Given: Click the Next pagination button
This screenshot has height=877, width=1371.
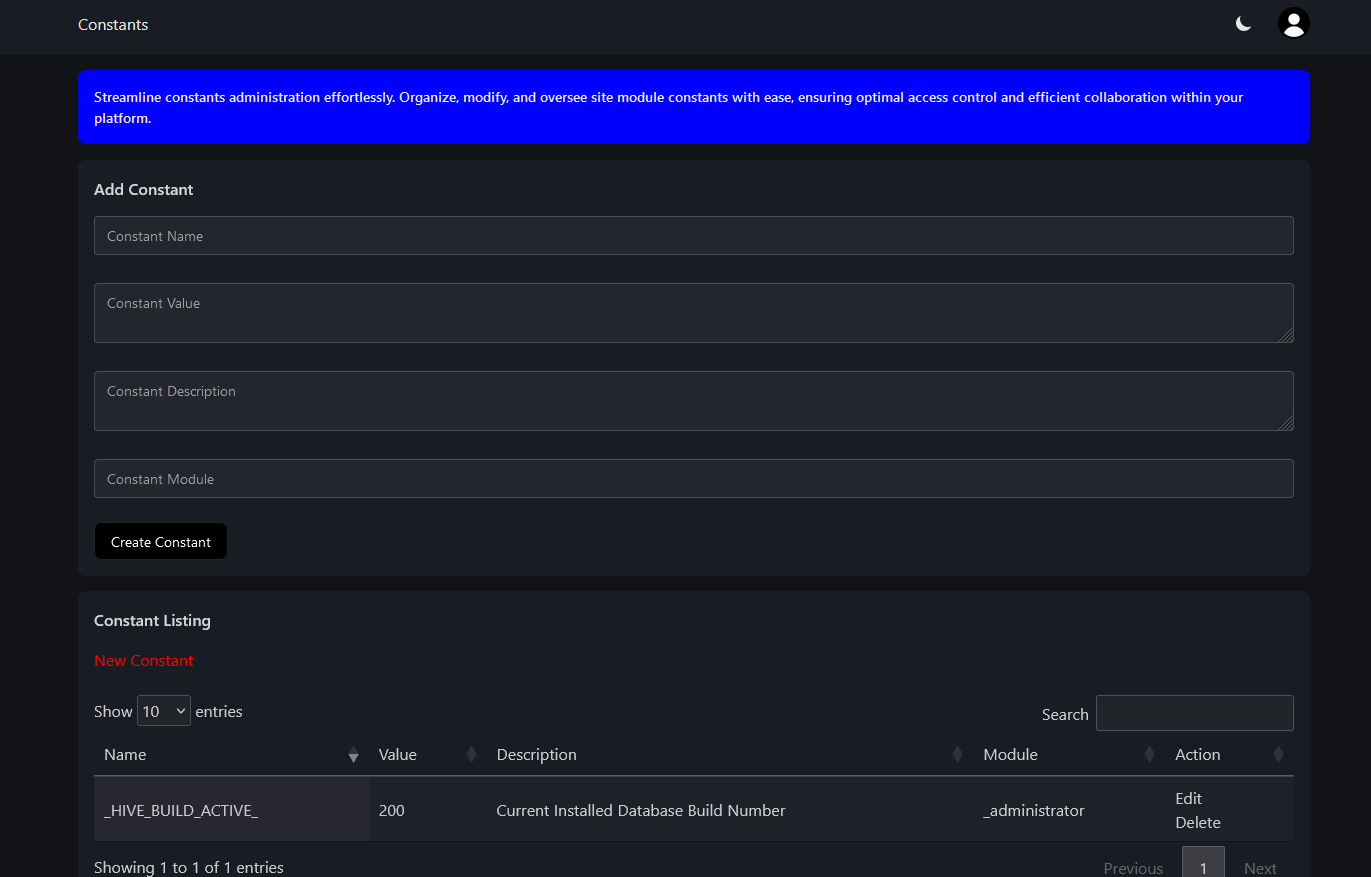Looking at the screenshot, I should [x=1260, y=867].
